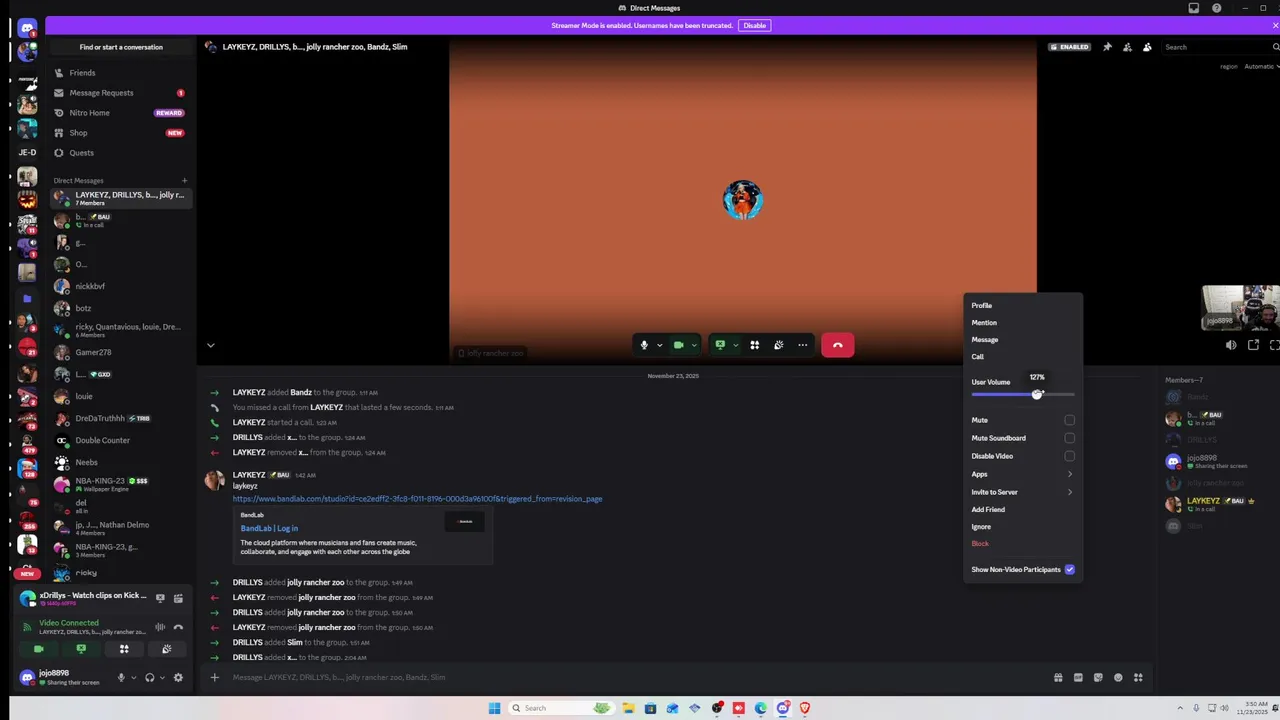Click the red disconnect call button
Viewport: 1280px width, 720px height.
[x=838, y=345]
